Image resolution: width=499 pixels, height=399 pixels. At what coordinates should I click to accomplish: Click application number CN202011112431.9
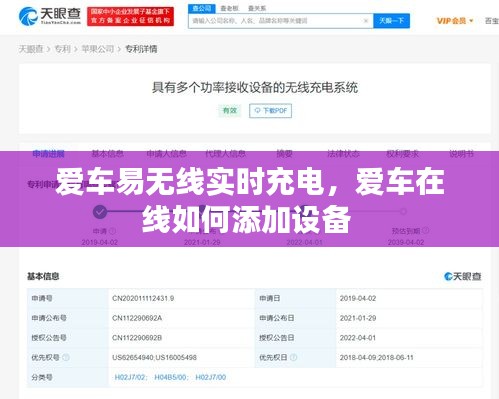click(143, 298)
